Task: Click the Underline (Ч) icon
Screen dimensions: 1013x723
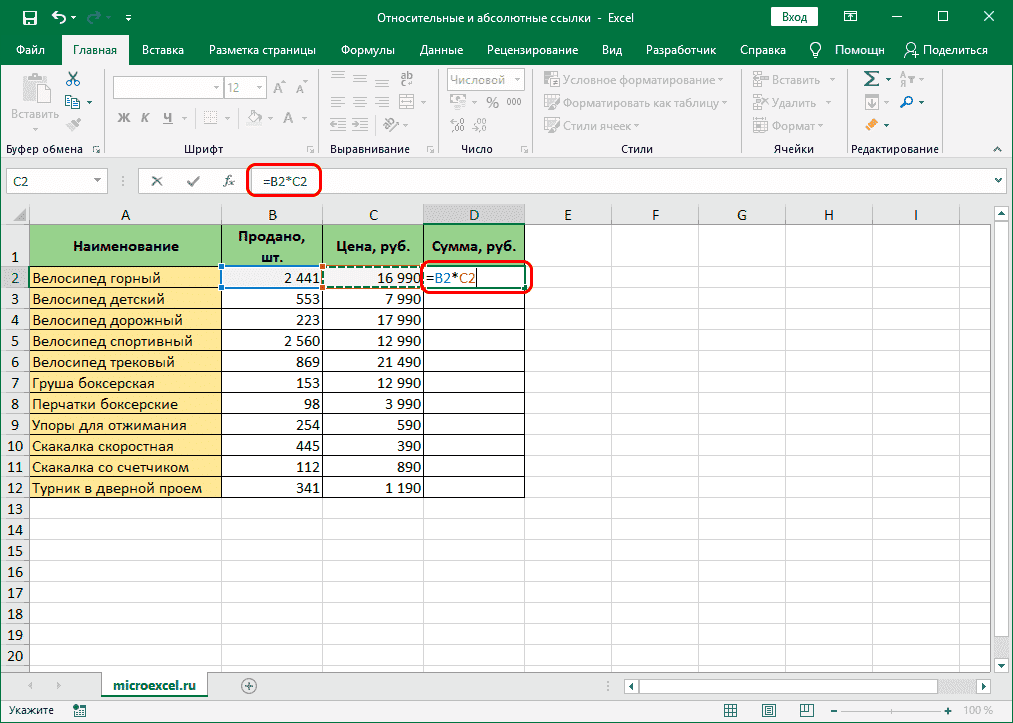Action: click(x=169, y=118)
